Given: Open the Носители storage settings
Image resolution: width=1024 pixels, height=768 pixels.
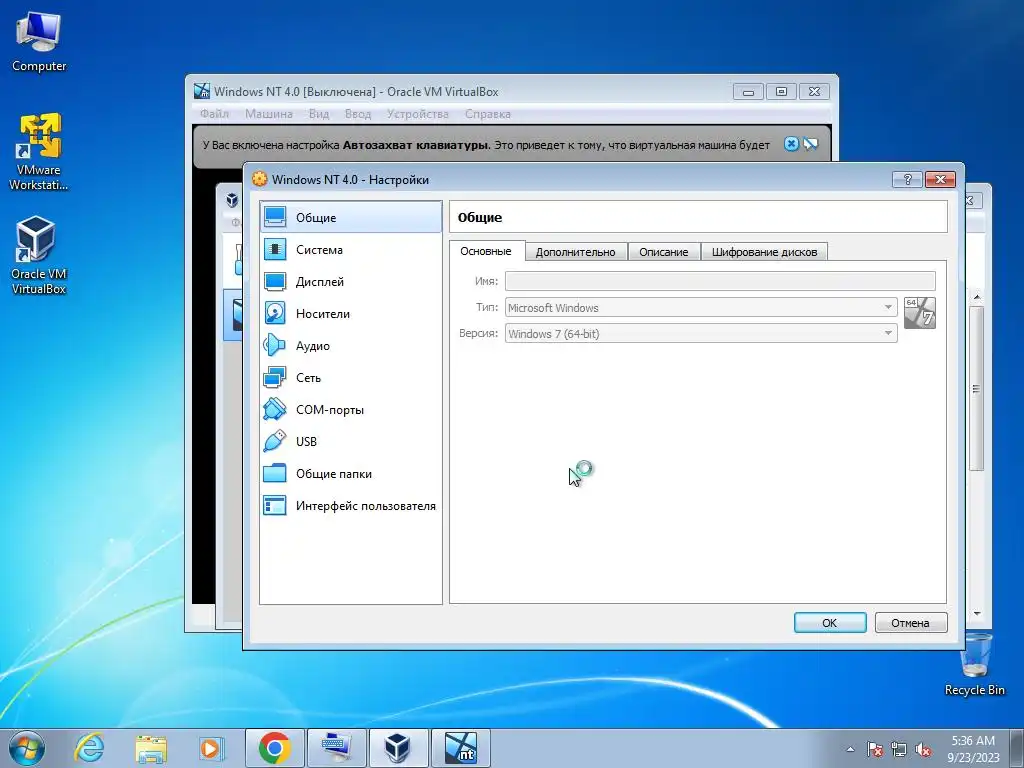Looking at the screenshot, I should click(351, 313).
